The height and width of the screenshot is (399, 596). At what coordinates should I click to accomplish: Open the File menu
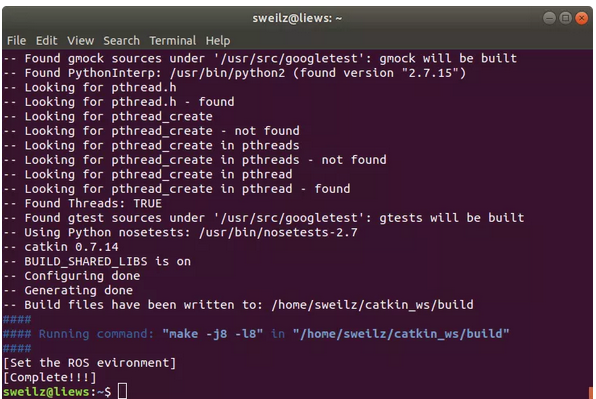(16, 40)
